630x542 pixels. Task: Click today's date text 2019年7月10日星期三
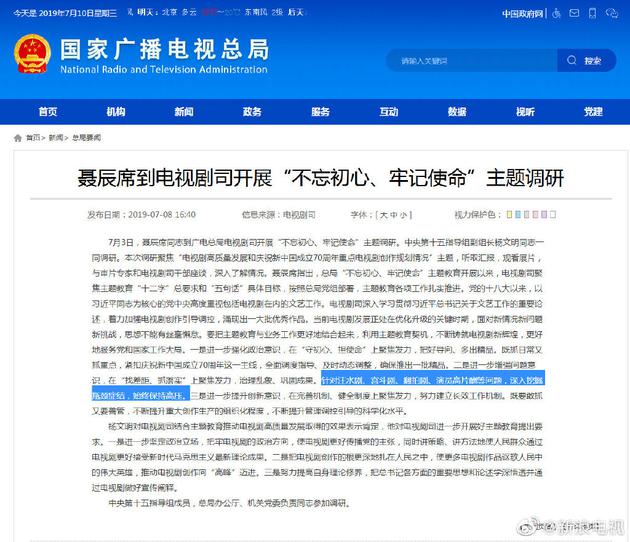pyautogui.click(x=78, y=13)
